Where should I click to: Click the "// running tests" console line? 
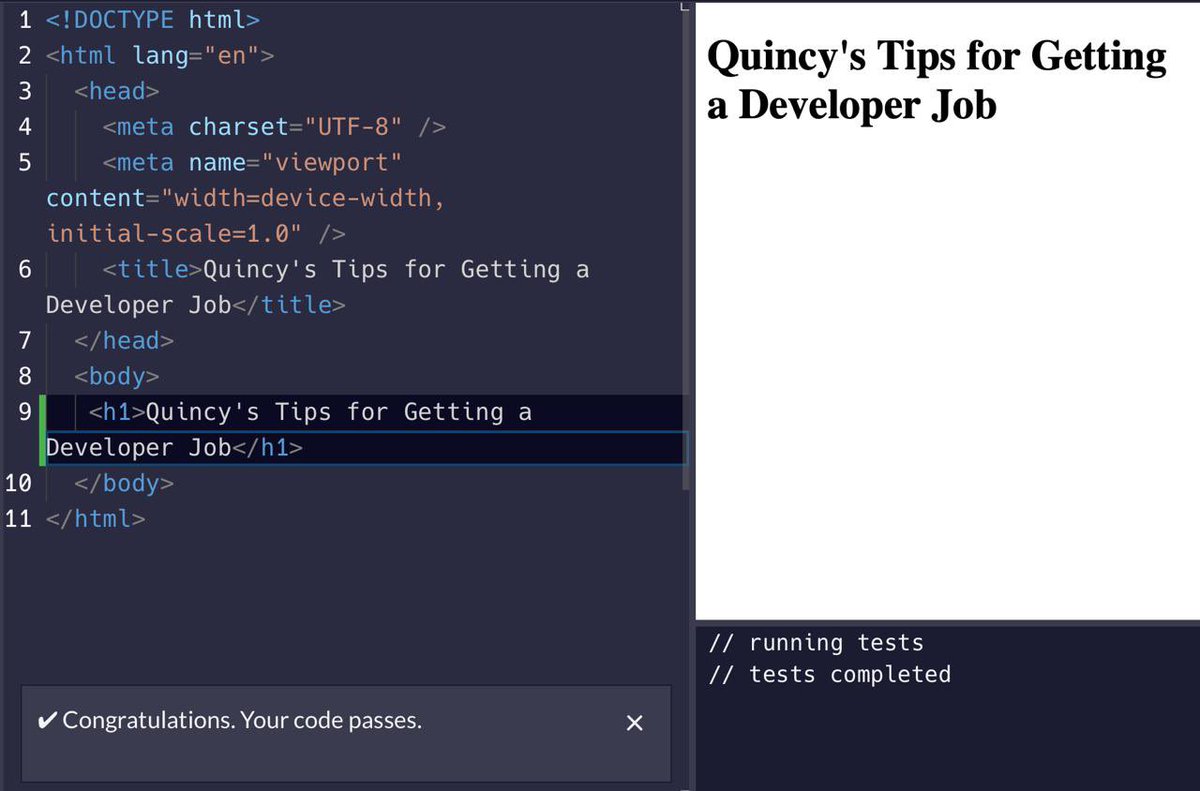tap(816, 643)
